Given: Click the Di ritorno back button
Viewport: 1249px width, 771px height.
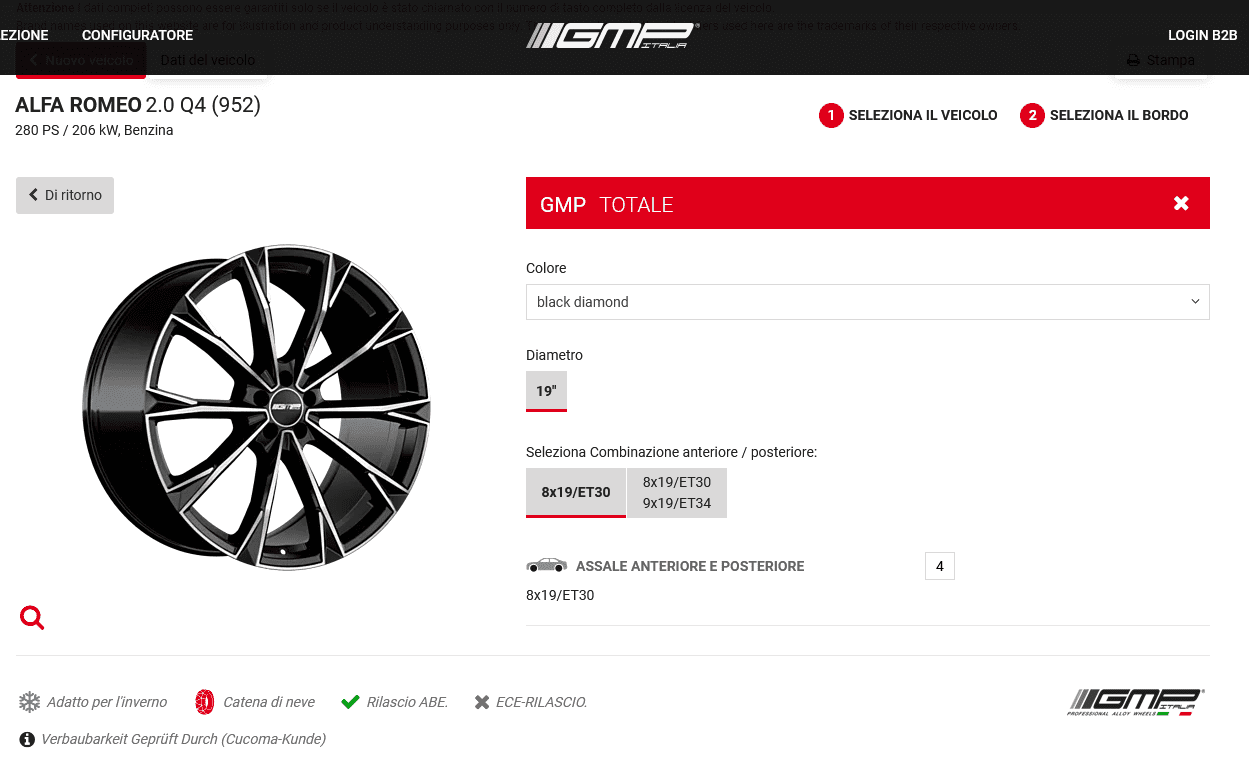Looking at the screenshot, I should 65,195.
